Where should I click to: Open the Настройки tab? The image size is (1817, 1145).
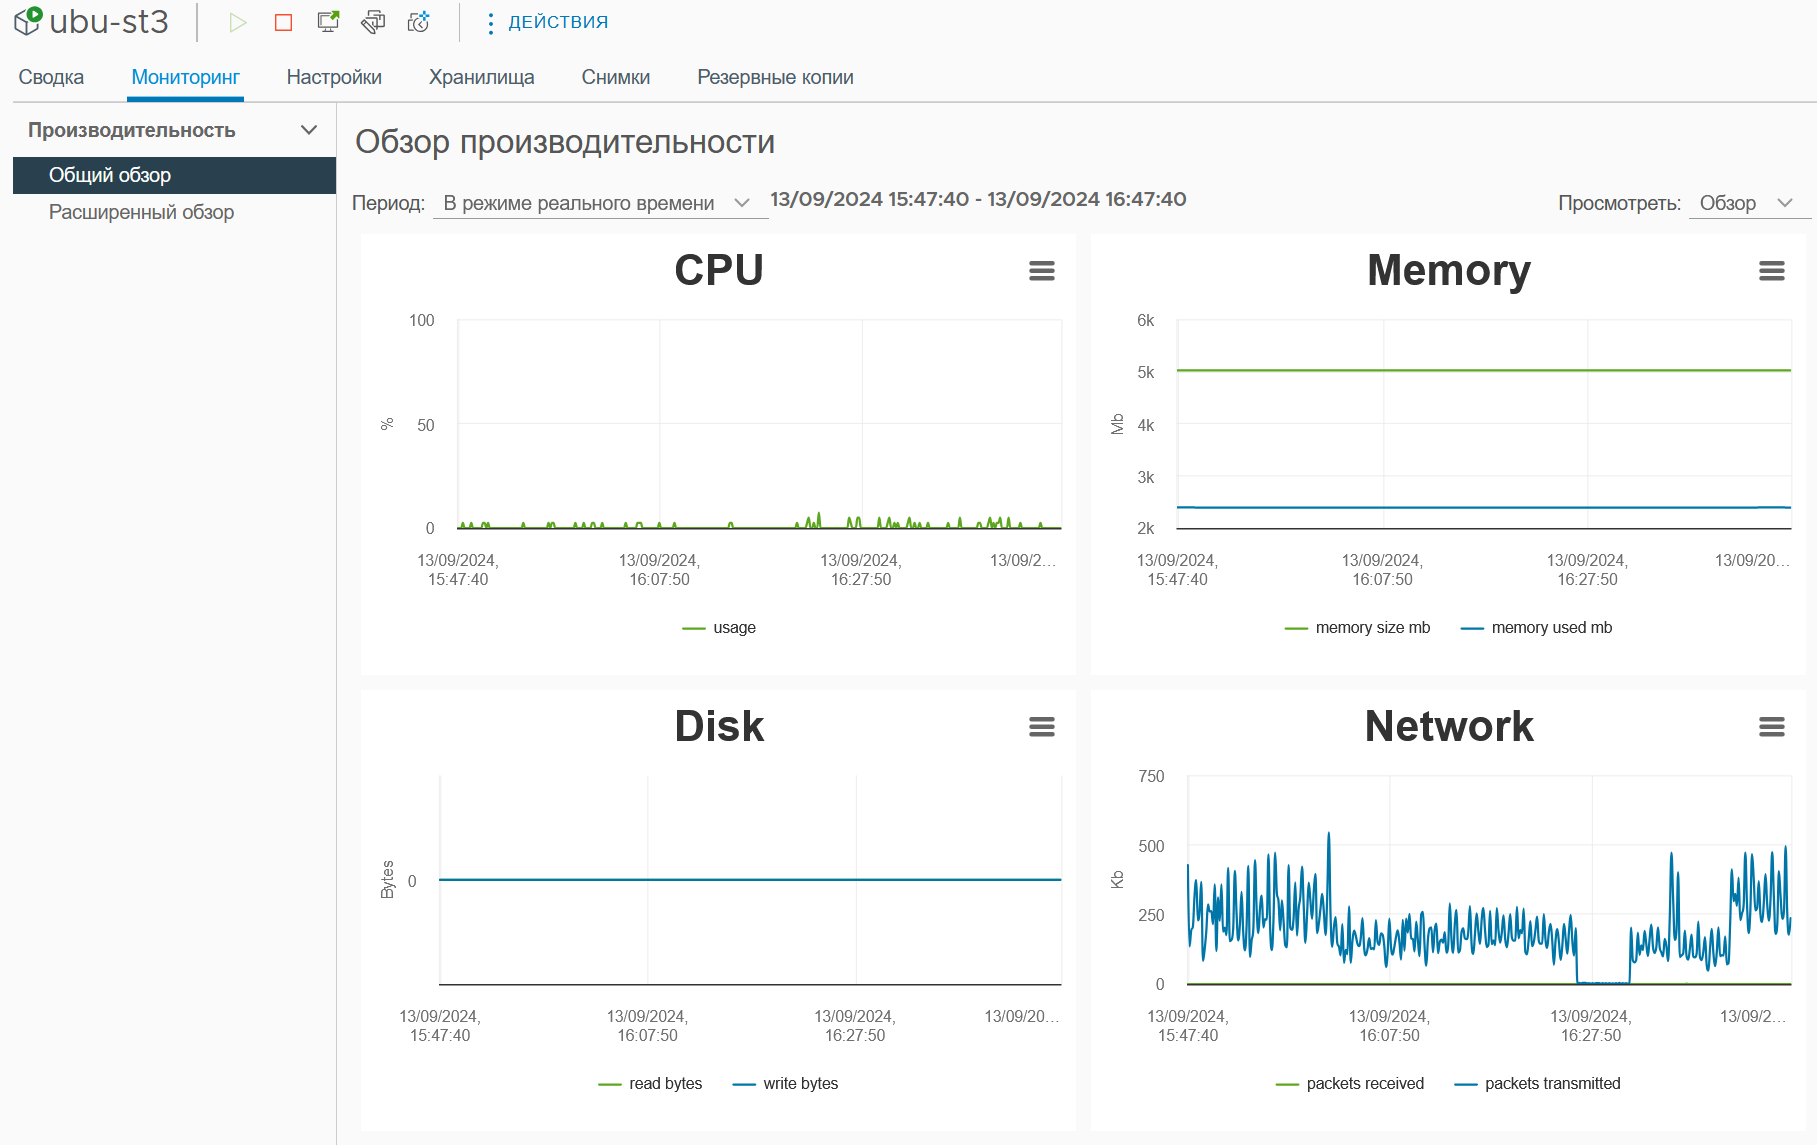click(x=334, y=77)
